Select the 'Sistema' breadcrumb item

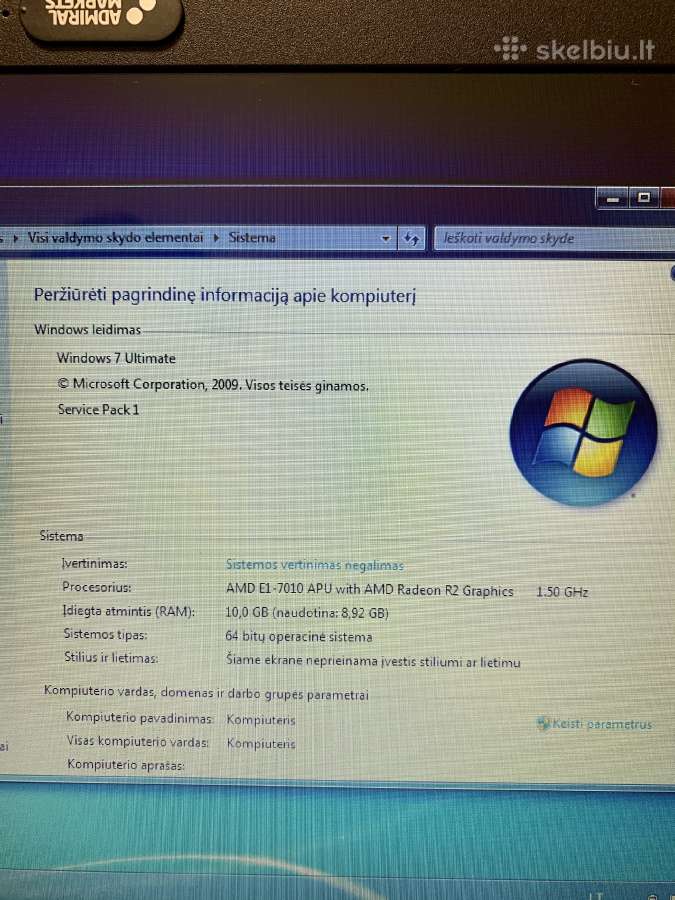[252, 238]
